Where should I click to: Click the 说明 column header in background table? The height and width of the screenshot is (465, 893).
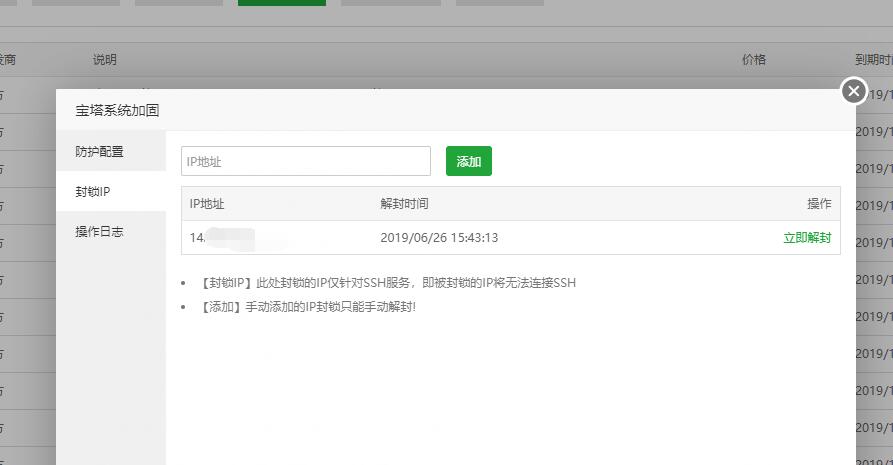[105, 59]
